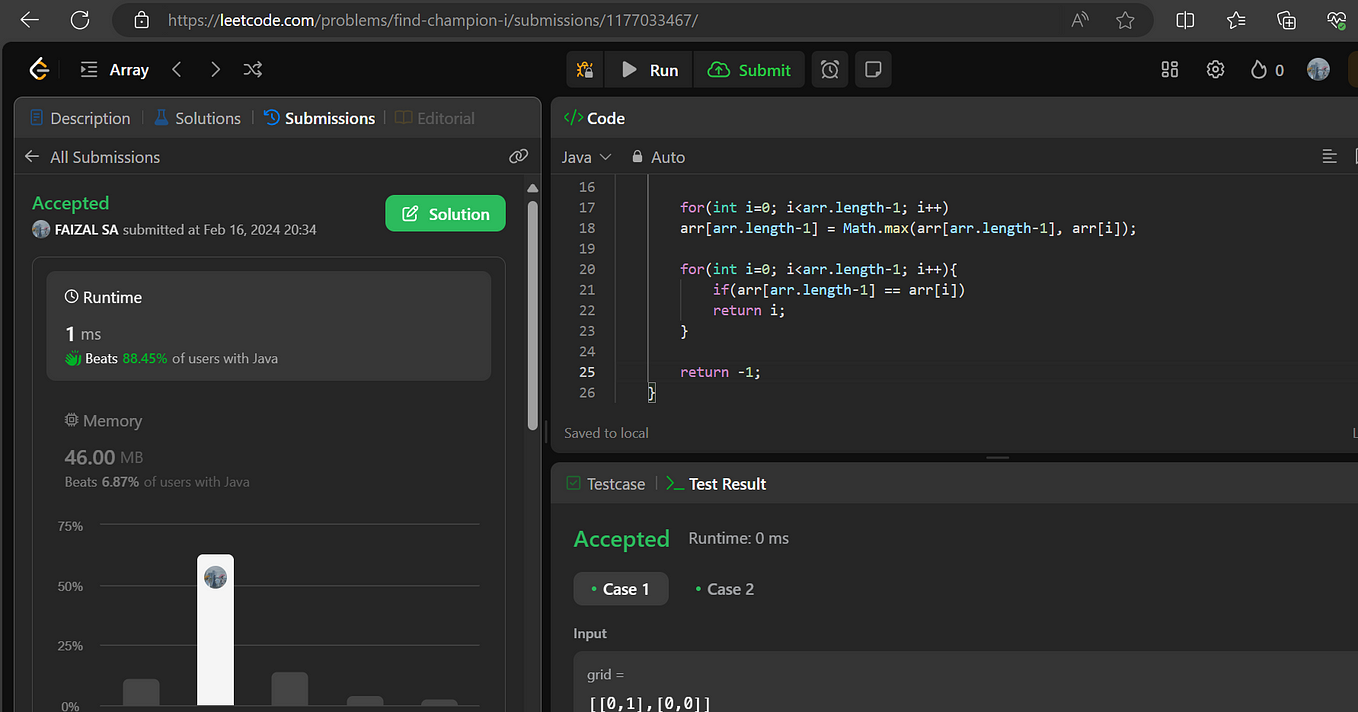Image resolution: width=1358 pixels, height=712 pixels.
Task: Select Case 1
Action: [x=620, y=589]
